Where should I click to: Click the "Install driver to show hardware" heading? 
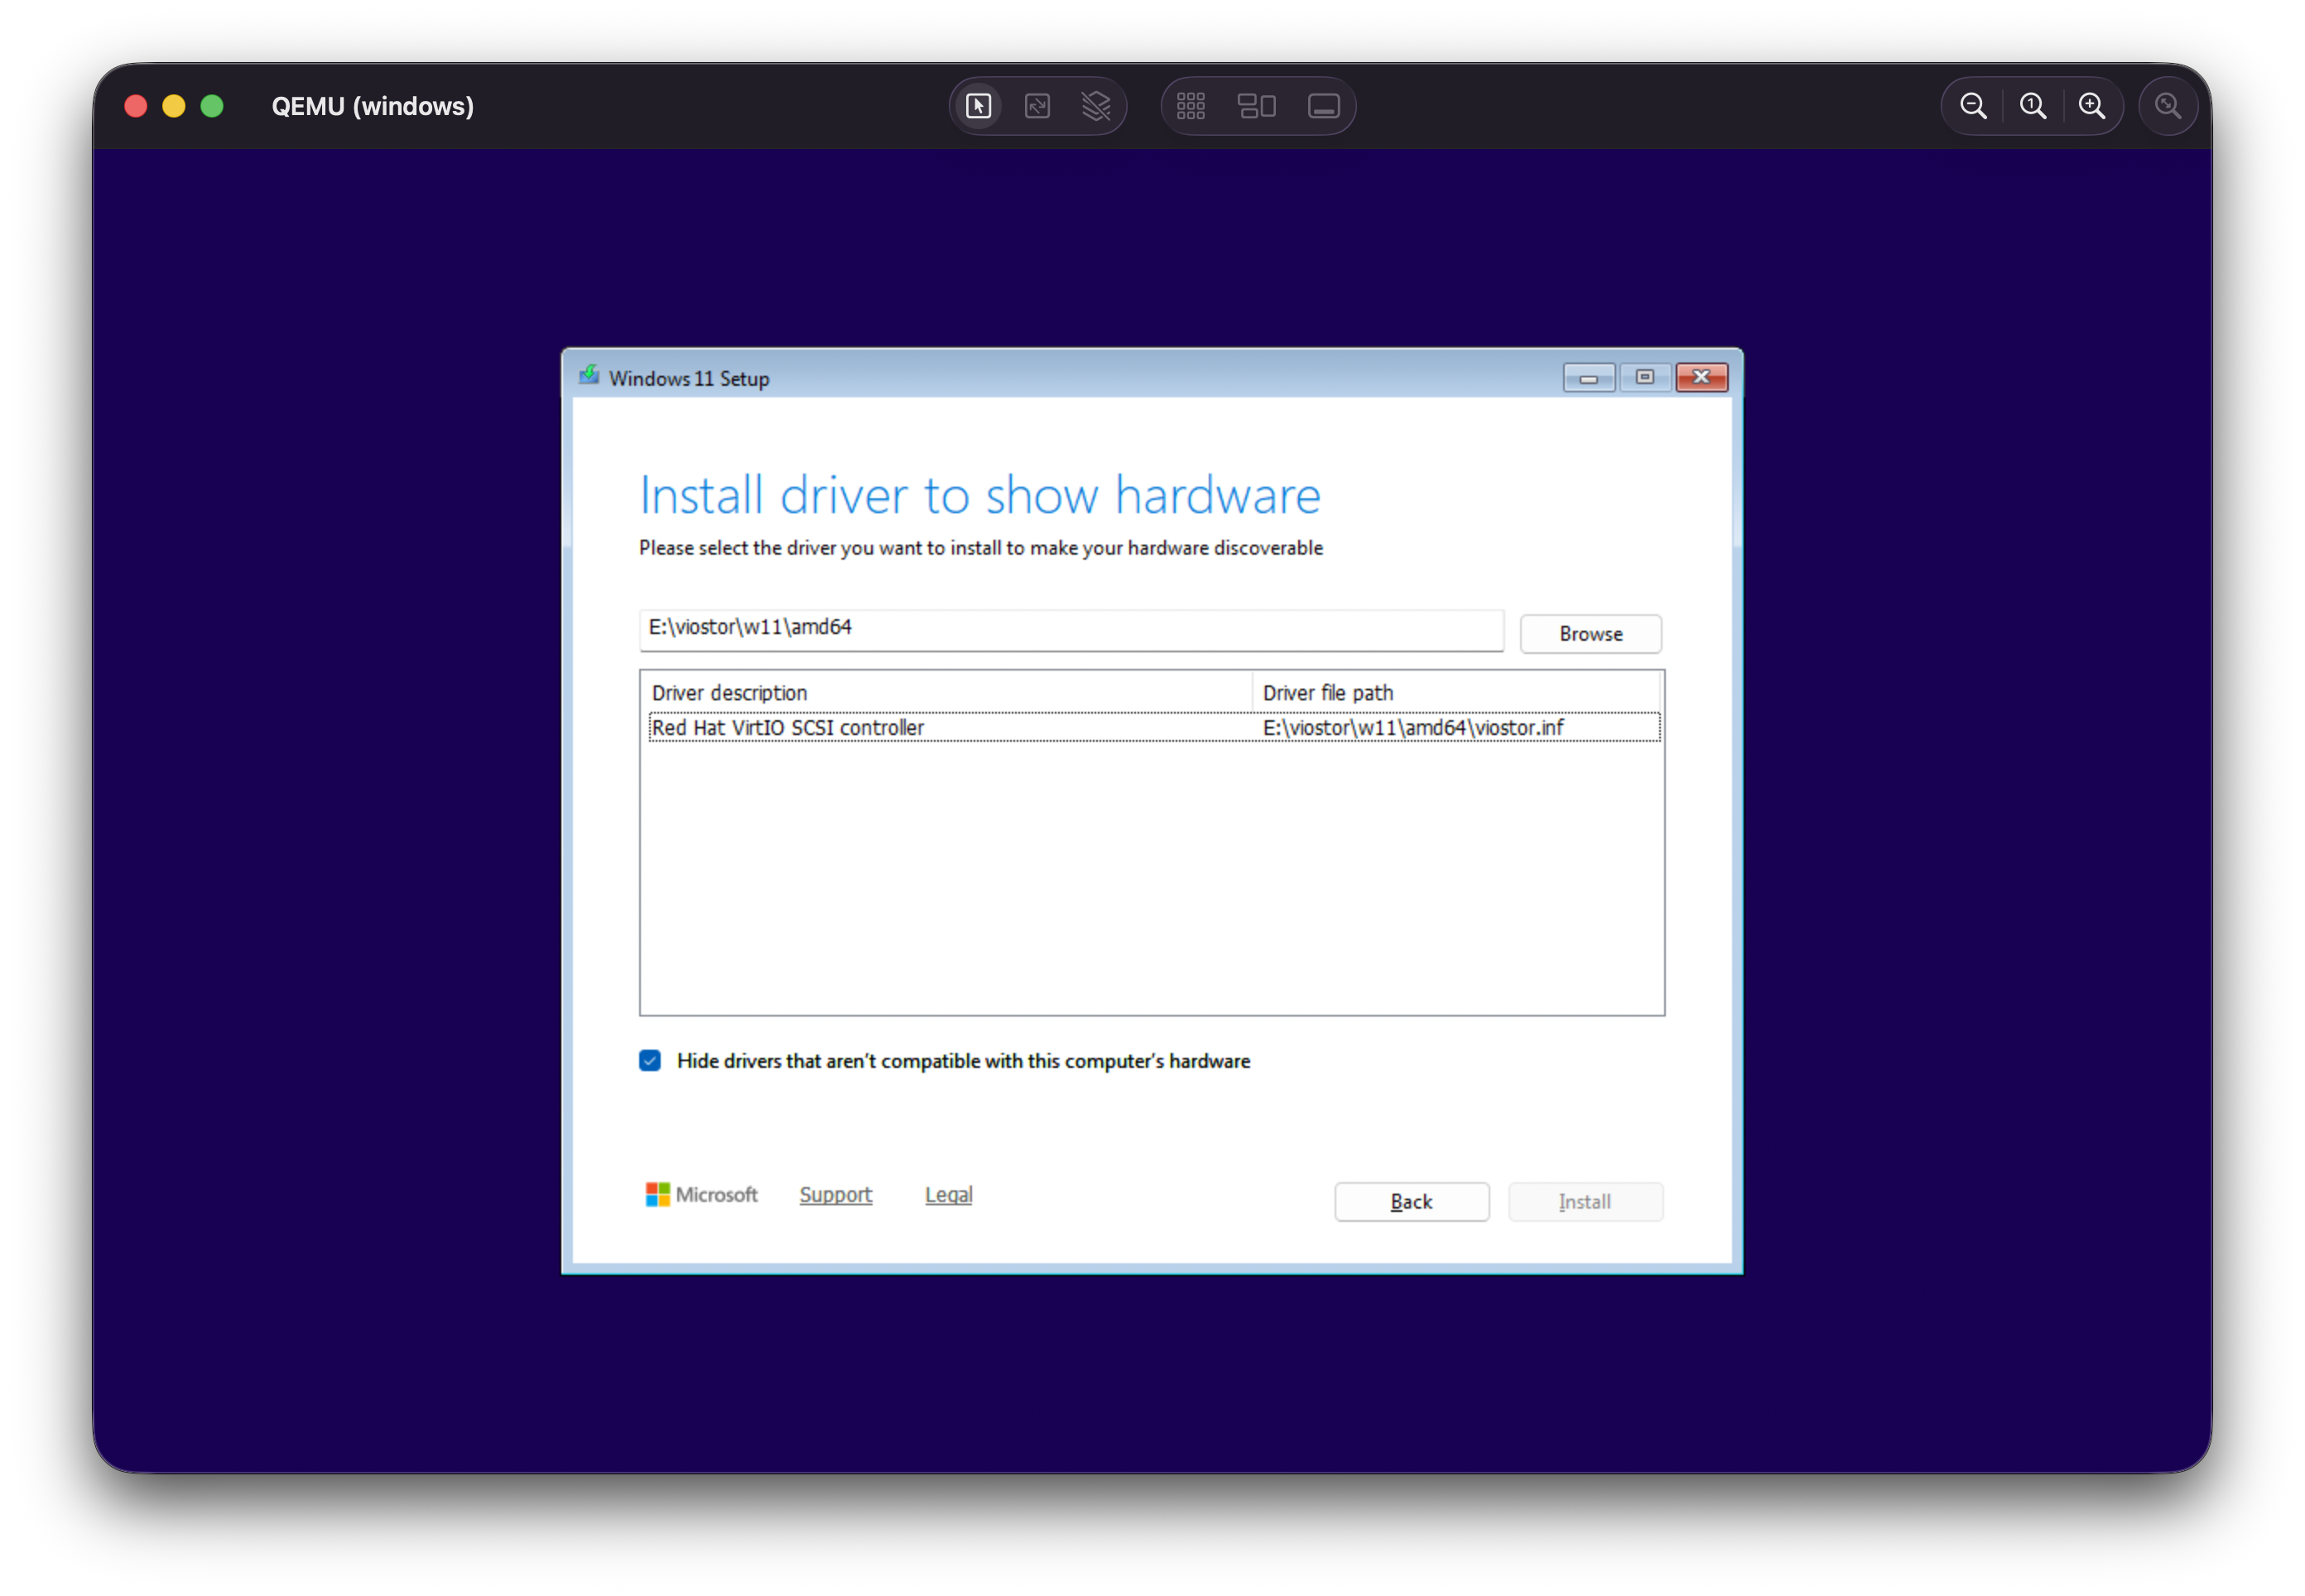(980, 495)
